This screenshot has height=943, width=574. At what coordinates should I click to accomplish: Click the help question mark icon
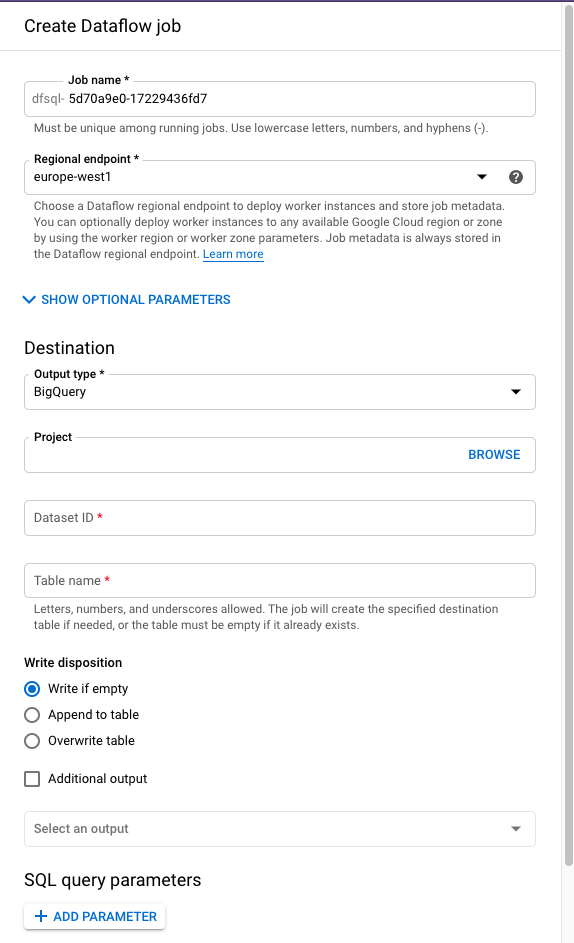point(516,177)
